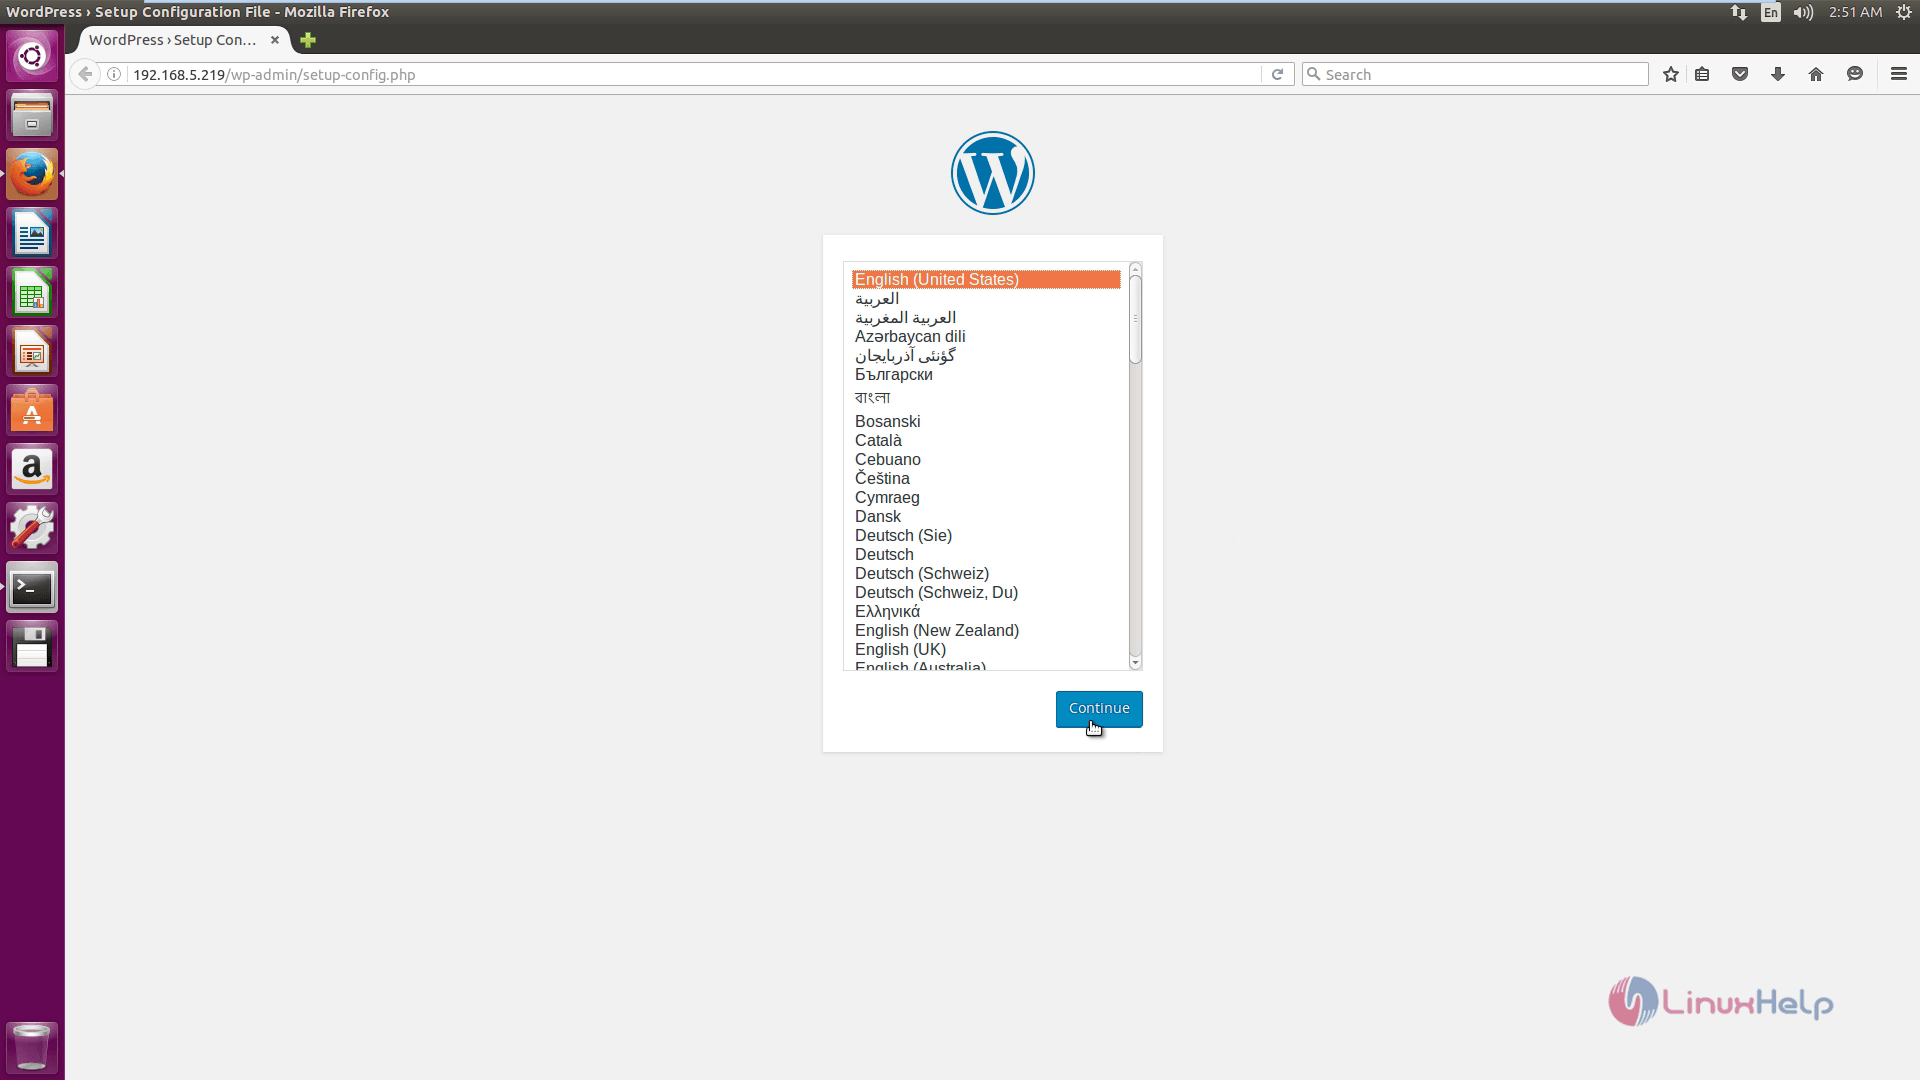This screenshot has height=1080, width=1920.
Task: Choose English (New Zealand) option
Action: (x=986, y=631)
